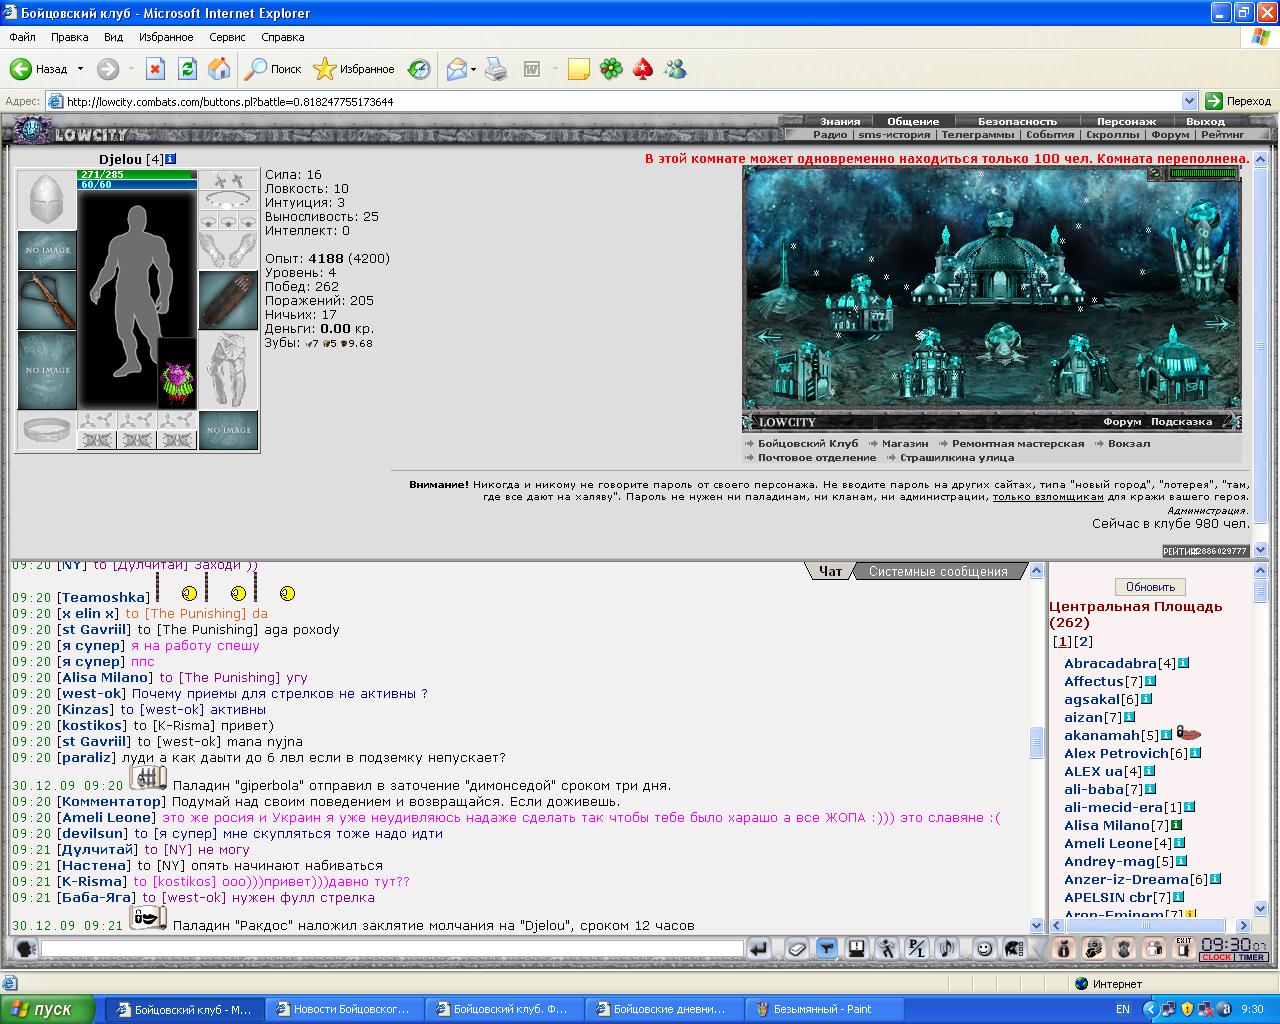Open the Mail button dropdown arrow
This screenshot has width=1280, height=1024.
(473, 69)
